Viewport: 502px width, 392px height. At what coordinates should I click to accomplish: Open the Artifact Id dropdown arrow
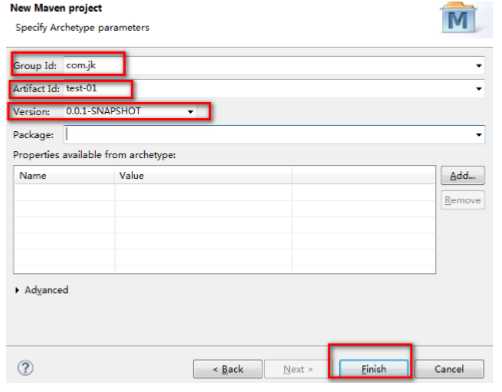[479, 89]
